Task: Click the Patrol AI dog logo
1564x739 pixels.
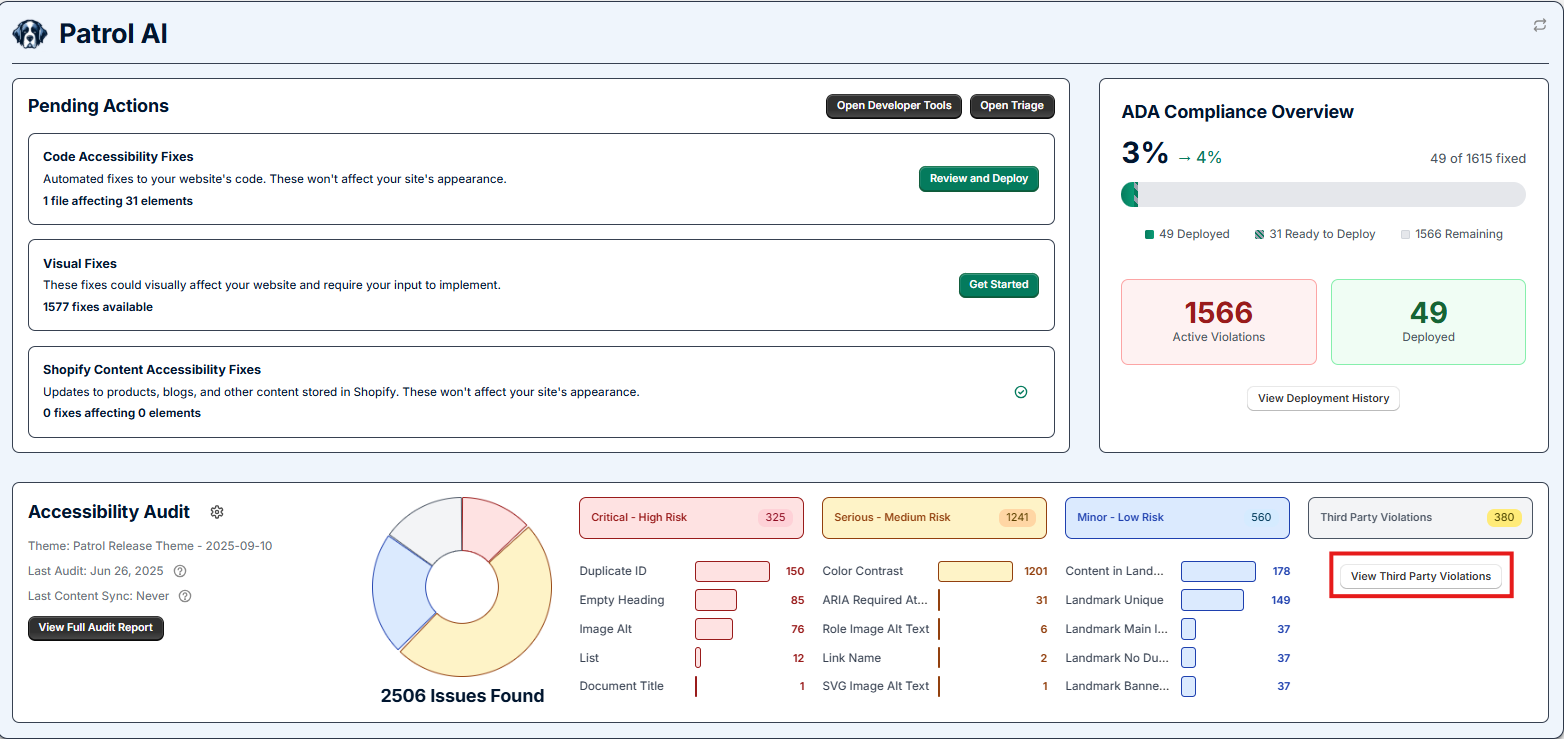Action: (x=29, y=35)
